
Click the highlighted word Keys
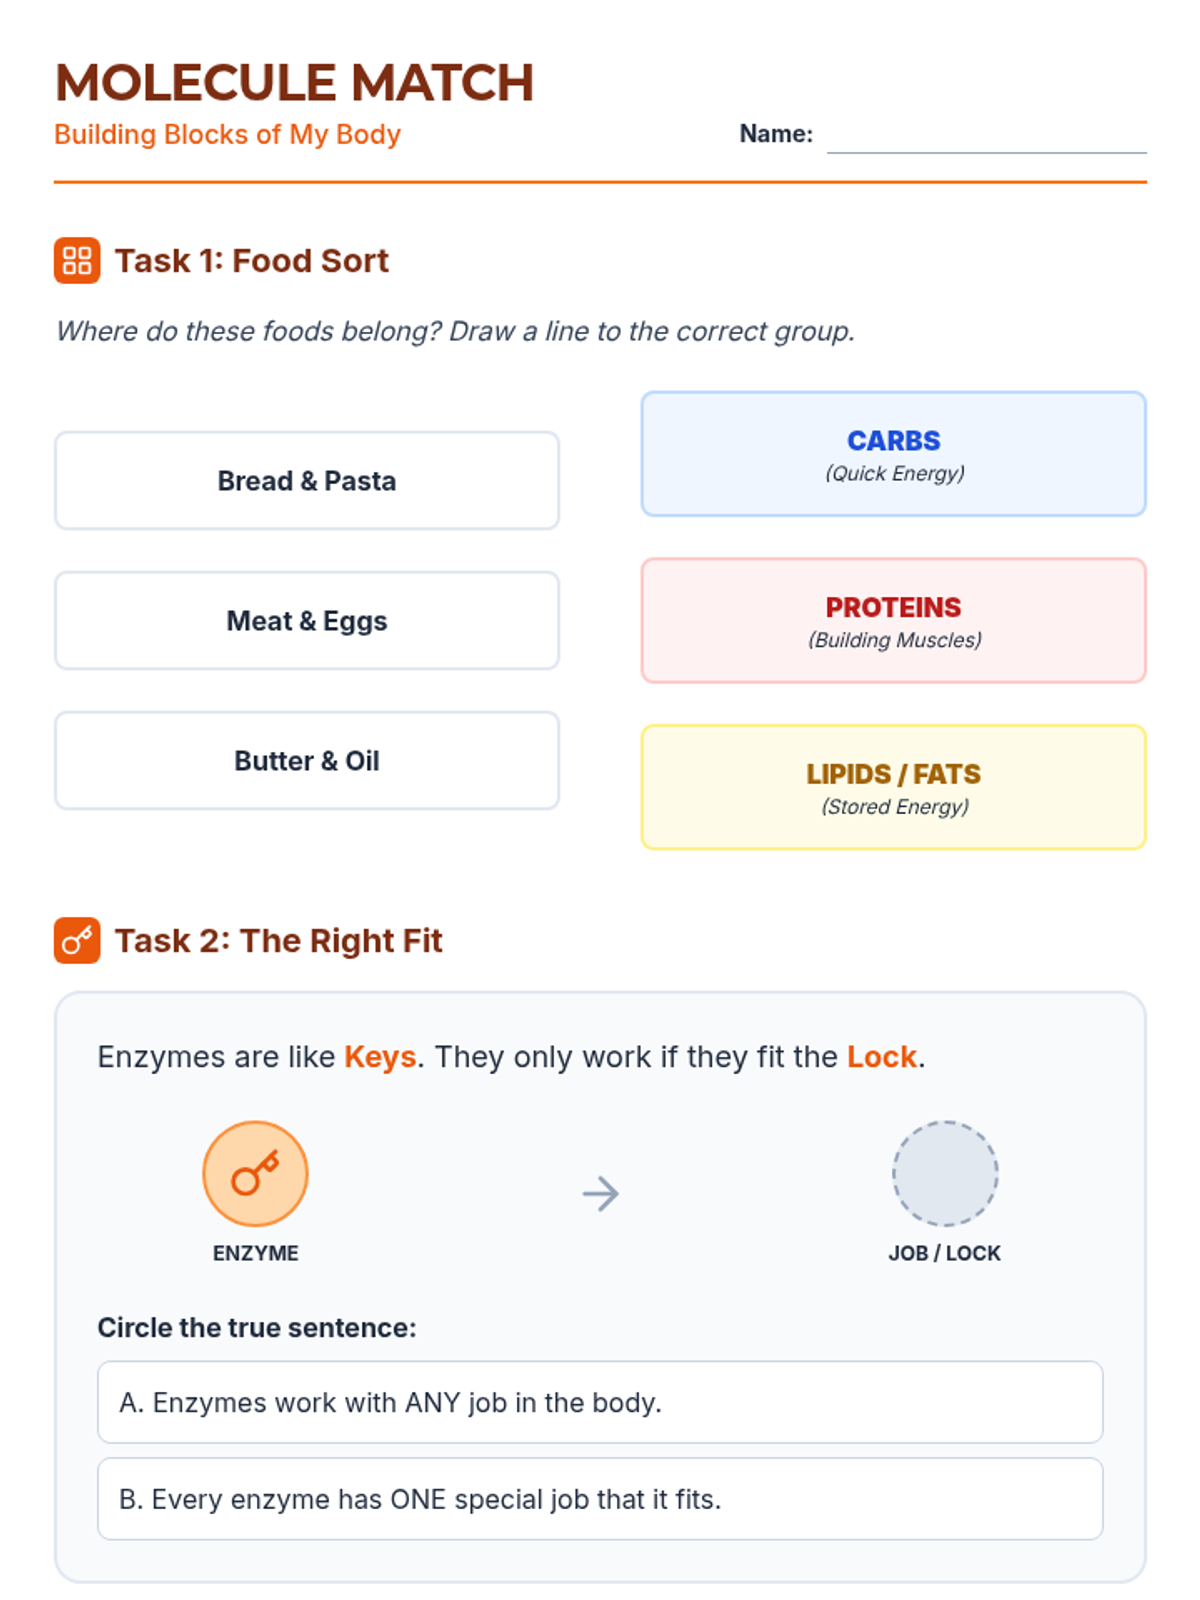tap(380, 1057)
